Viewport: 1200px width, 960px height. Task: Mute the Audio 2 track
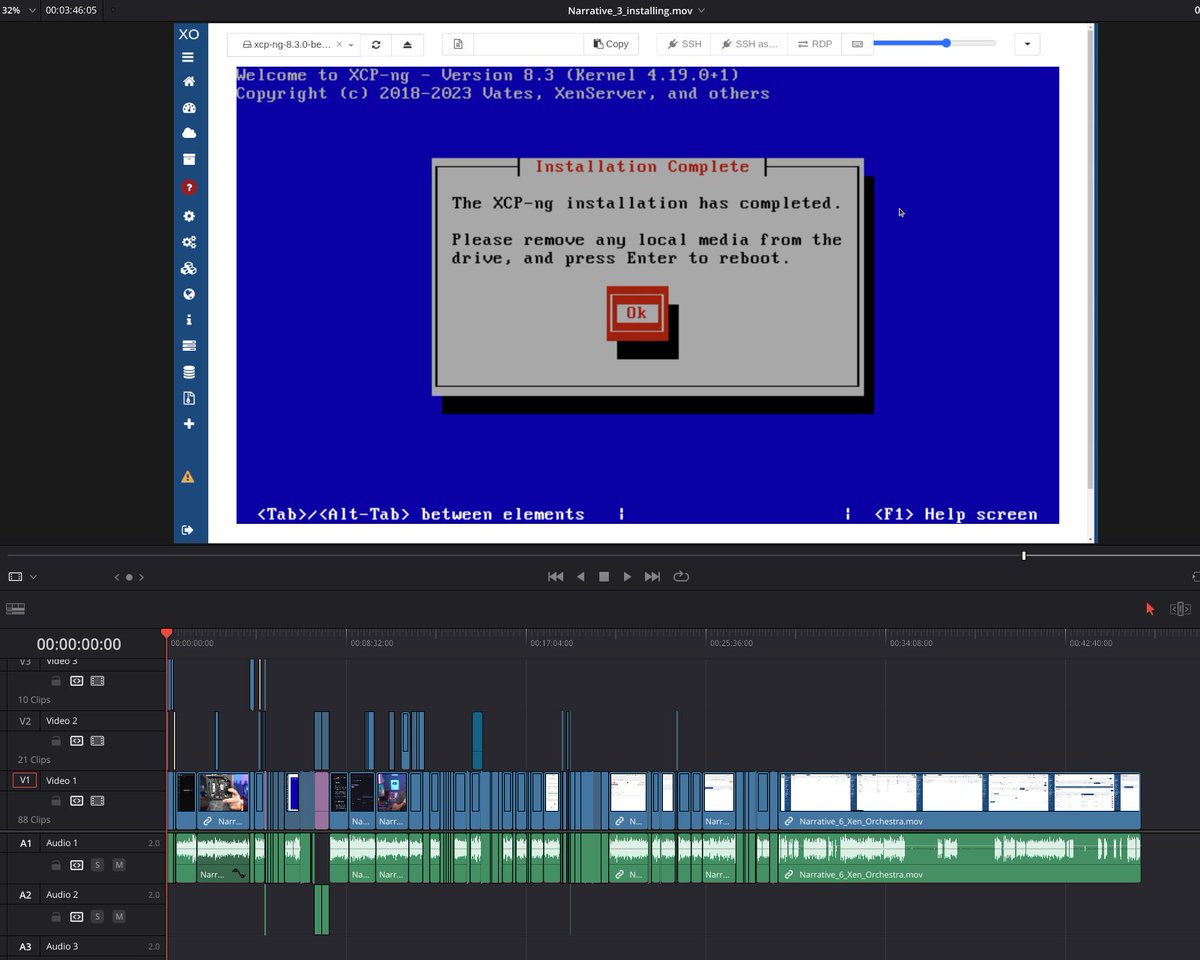(119, 917)
